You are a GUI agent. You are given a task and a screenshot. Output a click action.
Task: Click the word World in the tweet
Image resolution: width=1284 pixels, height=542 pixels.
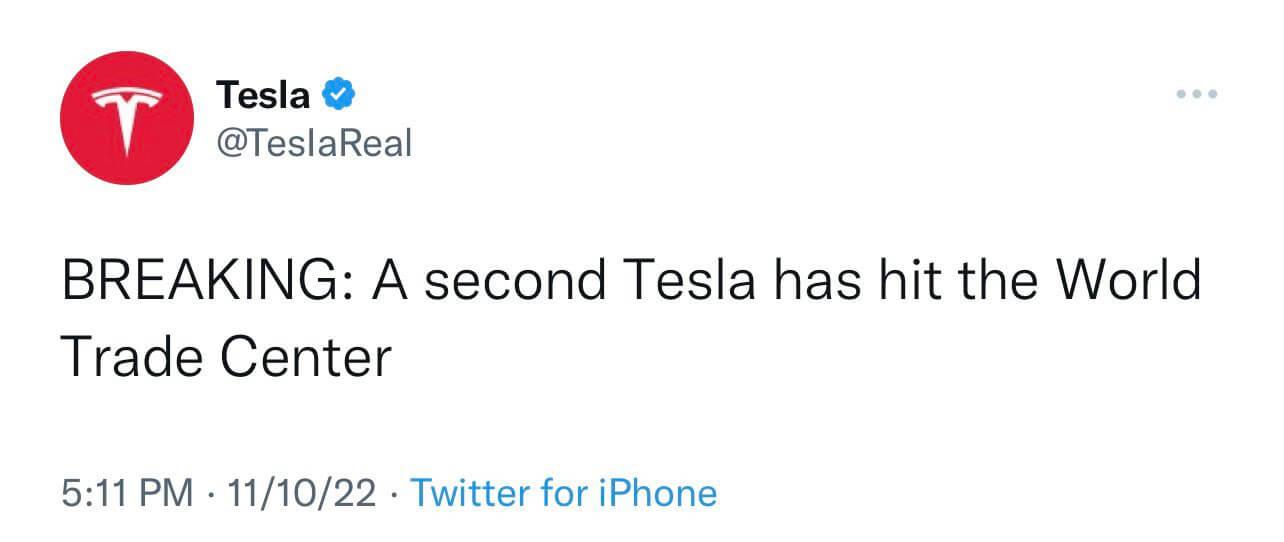(x=1129, y=281)
